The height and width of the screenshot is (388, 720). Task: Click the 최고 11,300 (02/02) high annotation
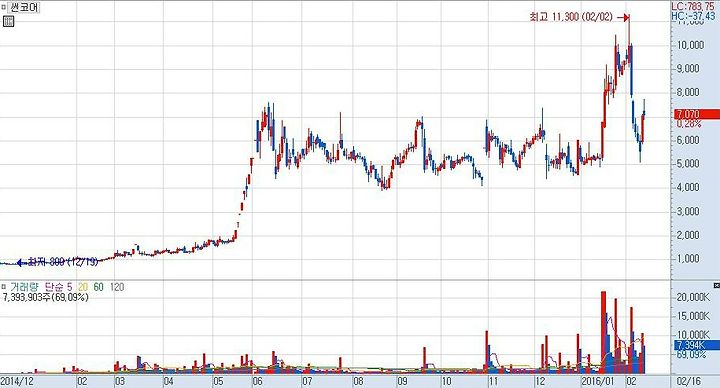tap(571, 17)
